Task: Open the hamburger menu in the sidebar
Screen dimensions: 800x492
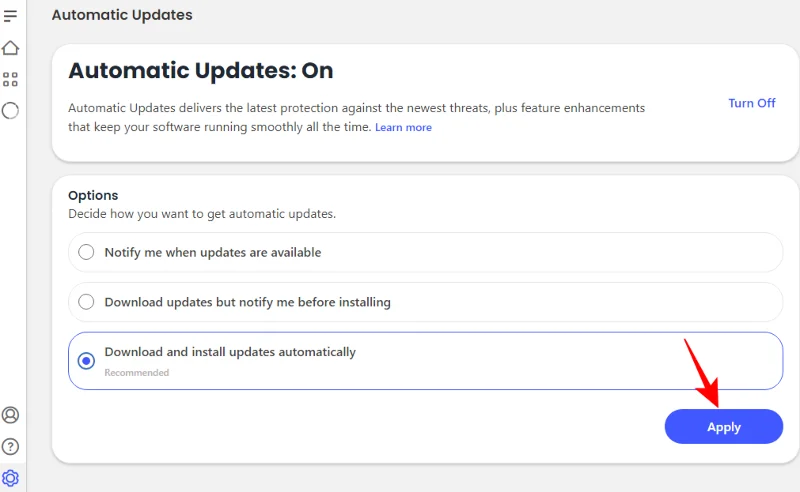Action: [11, 16]
